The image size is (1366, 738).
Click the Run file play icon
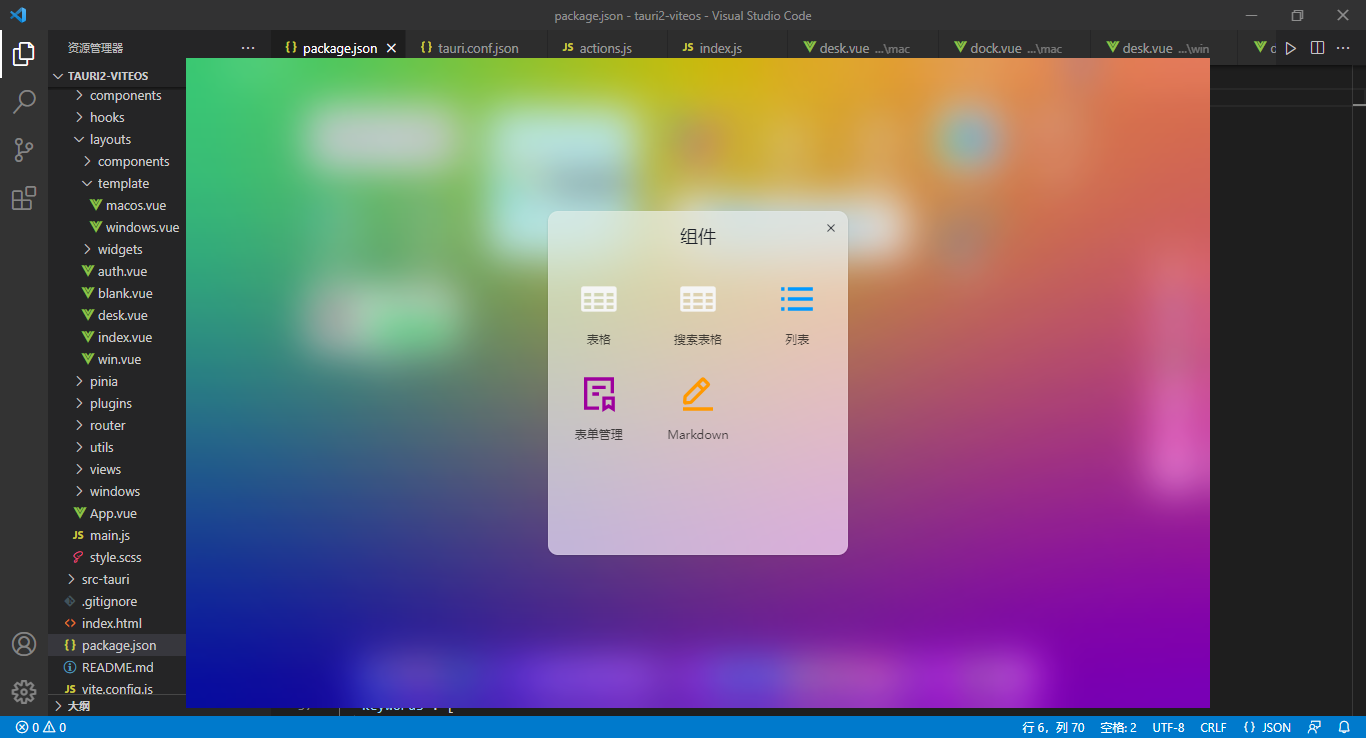tap(1291, 47)
